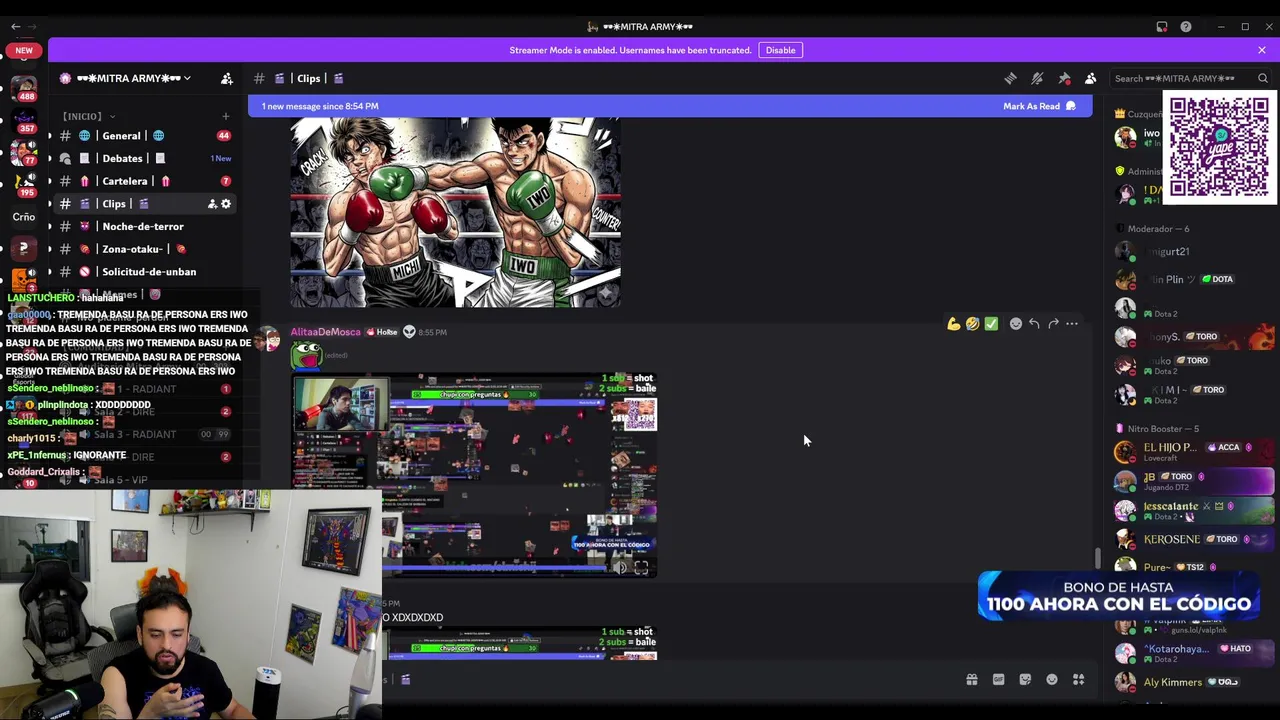React with the rolling laughing emoji
The height and width of the screenshot is (720, 1280).
tap(972, 324)
